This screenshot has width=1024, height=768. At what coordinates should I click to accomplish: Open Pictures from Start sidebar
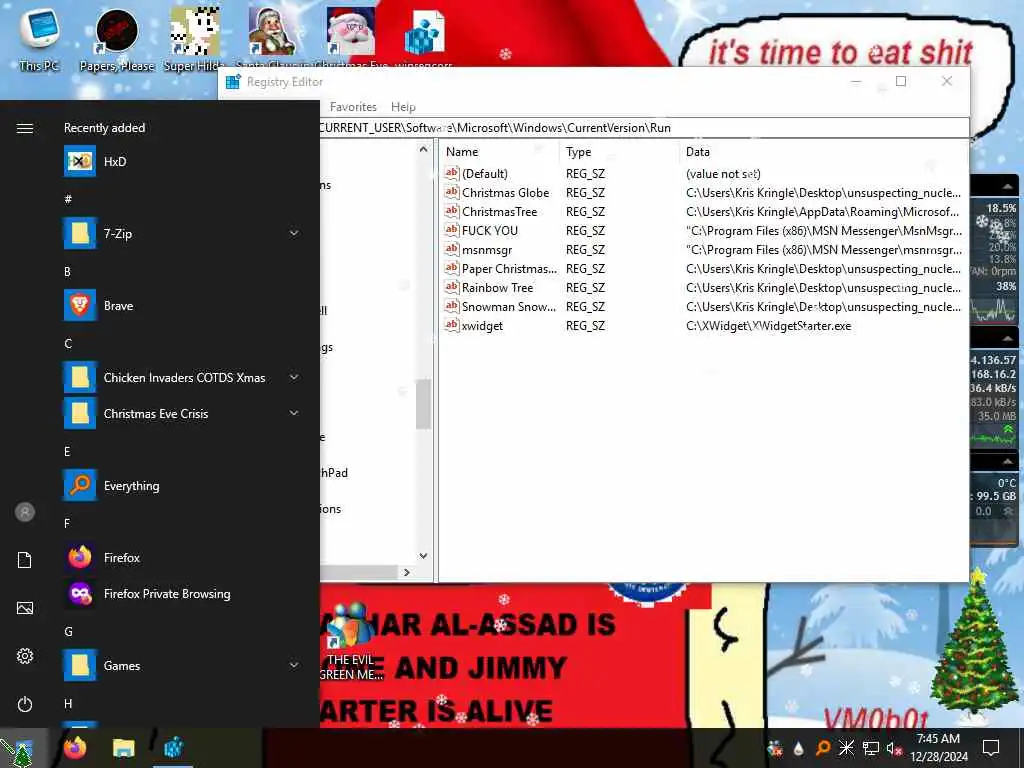click(x=25, y=608)
